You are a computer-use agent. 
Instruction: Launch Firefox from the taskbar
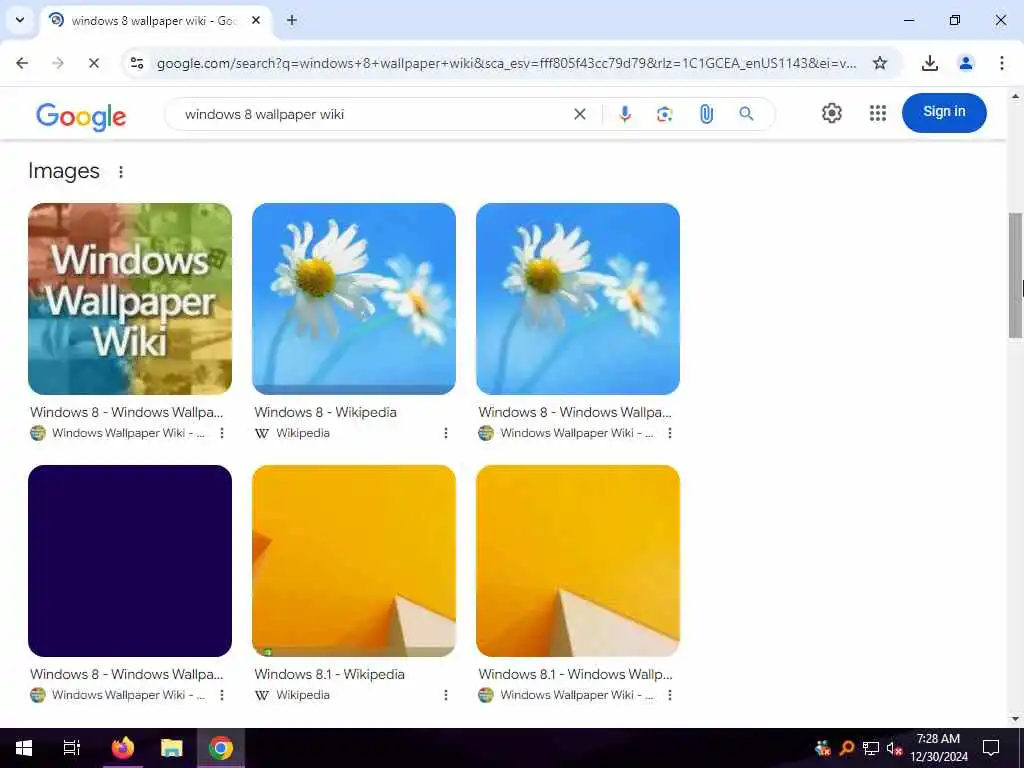pyautogui.click(x=122, y=748)
